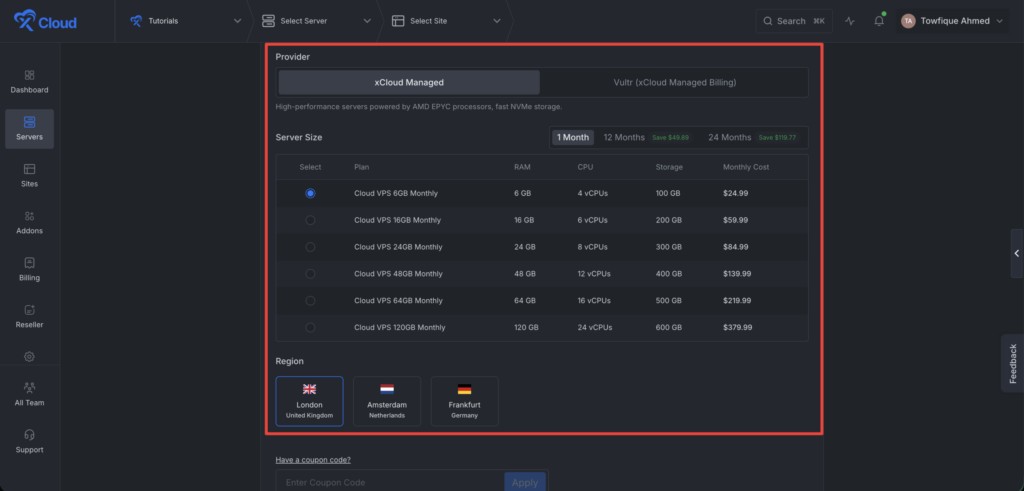Screen dimensions: 1024x491
Task: Click the $24.99 monthly cost cell
Action: pos(735,193)
